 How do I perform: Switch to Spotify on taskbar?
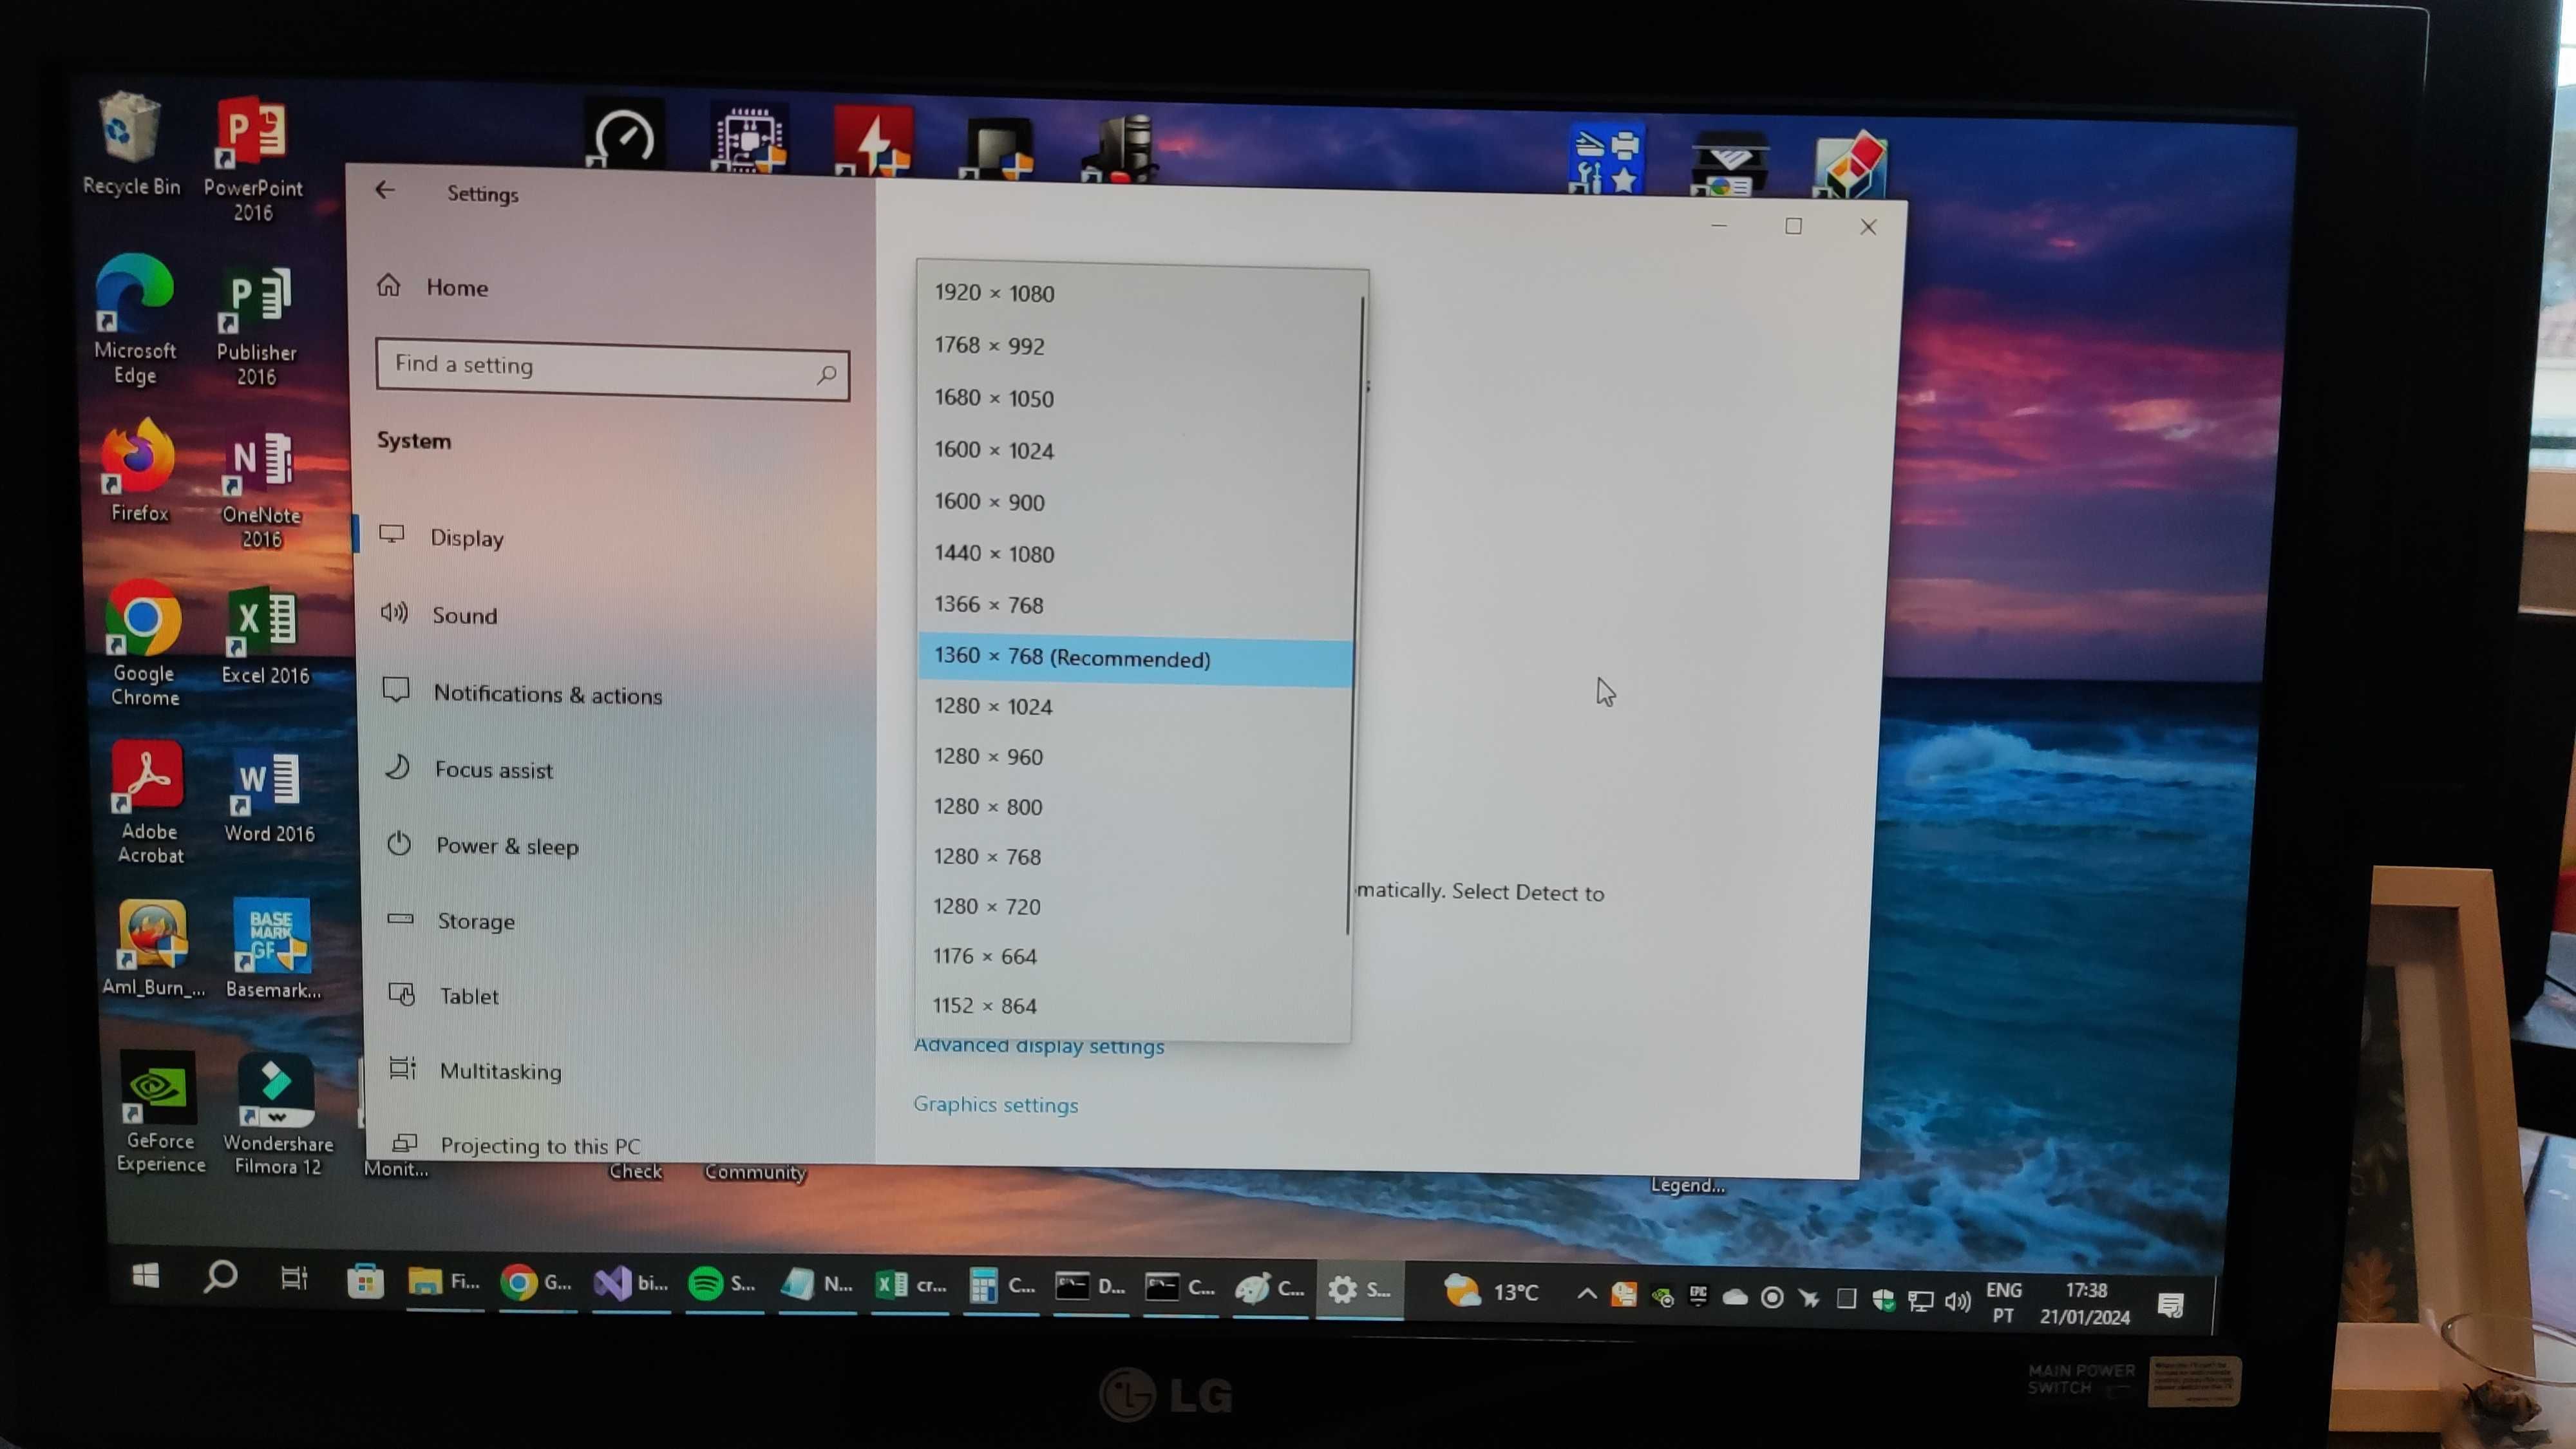point(722,1284)
